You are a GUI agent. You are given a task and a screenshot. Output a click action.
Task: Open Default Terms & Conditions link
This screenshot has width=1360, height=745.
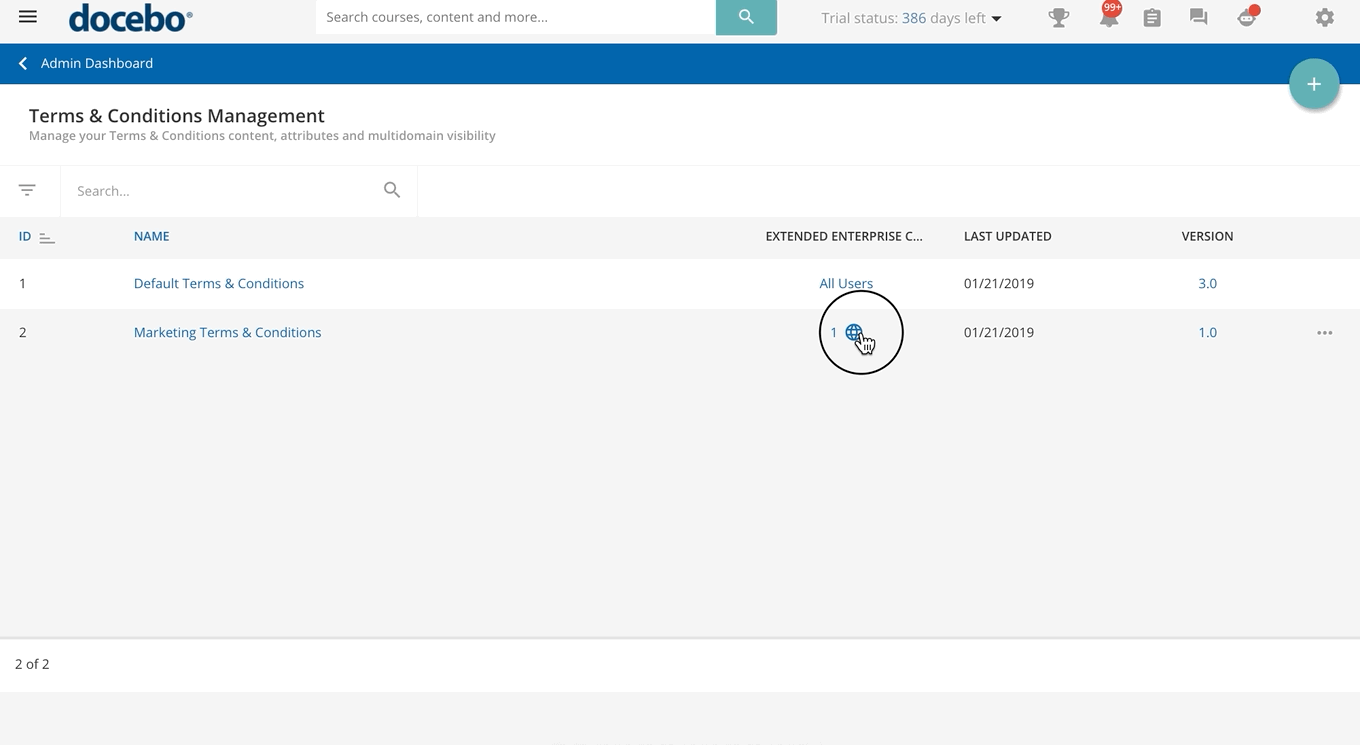[x=219, y=284]
